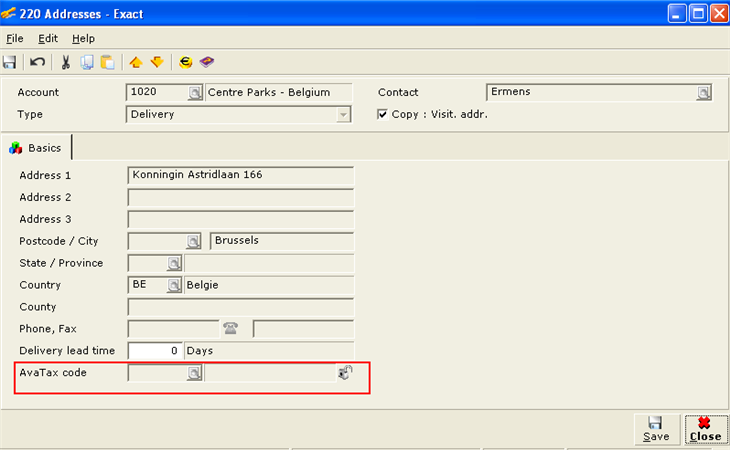
Task: Open Account lookup browse icon
Action: [195, 93]
